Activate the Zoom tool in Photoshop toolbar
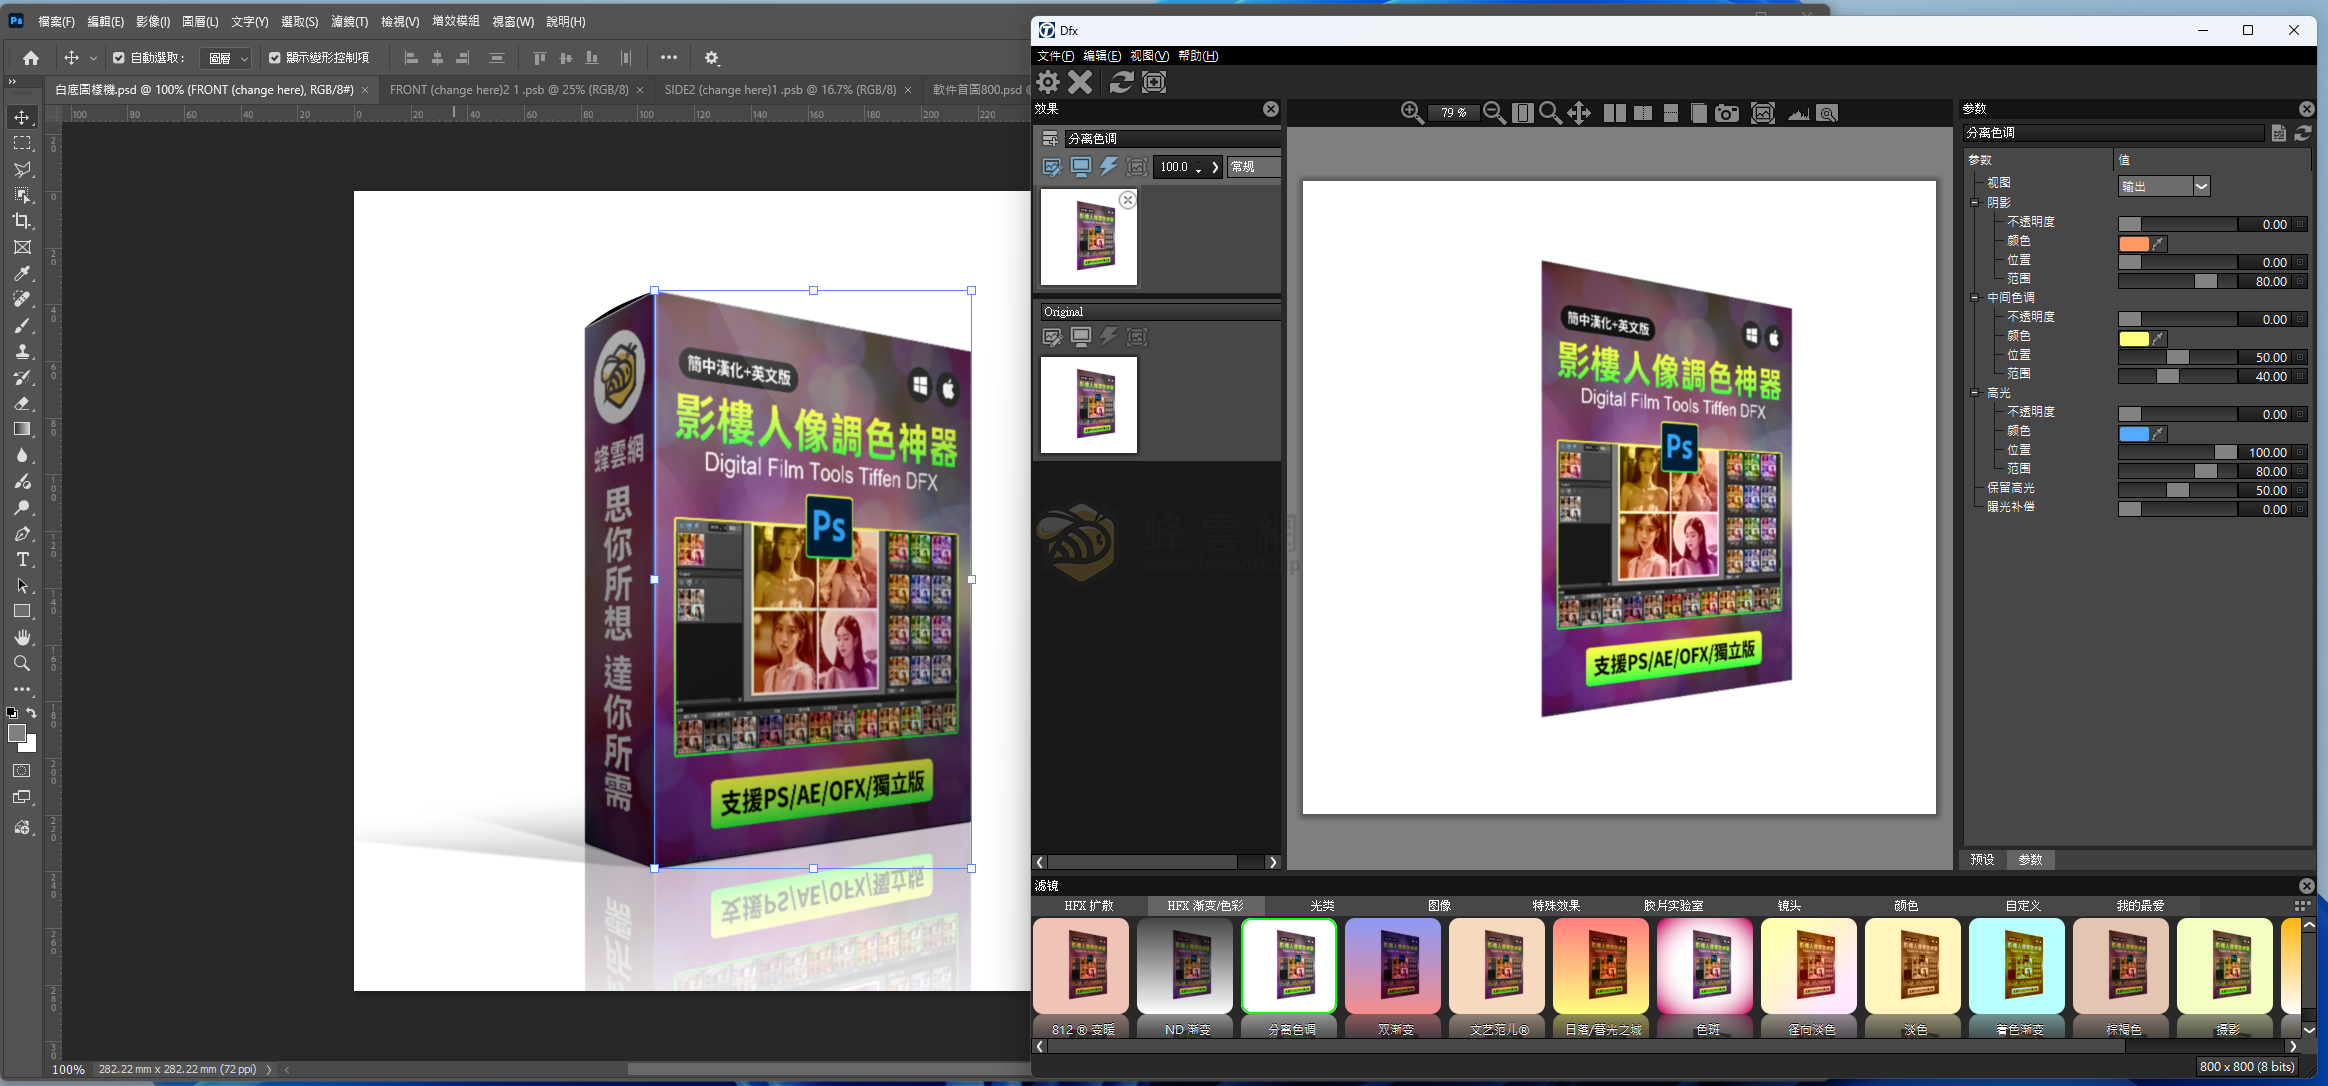 22,663
